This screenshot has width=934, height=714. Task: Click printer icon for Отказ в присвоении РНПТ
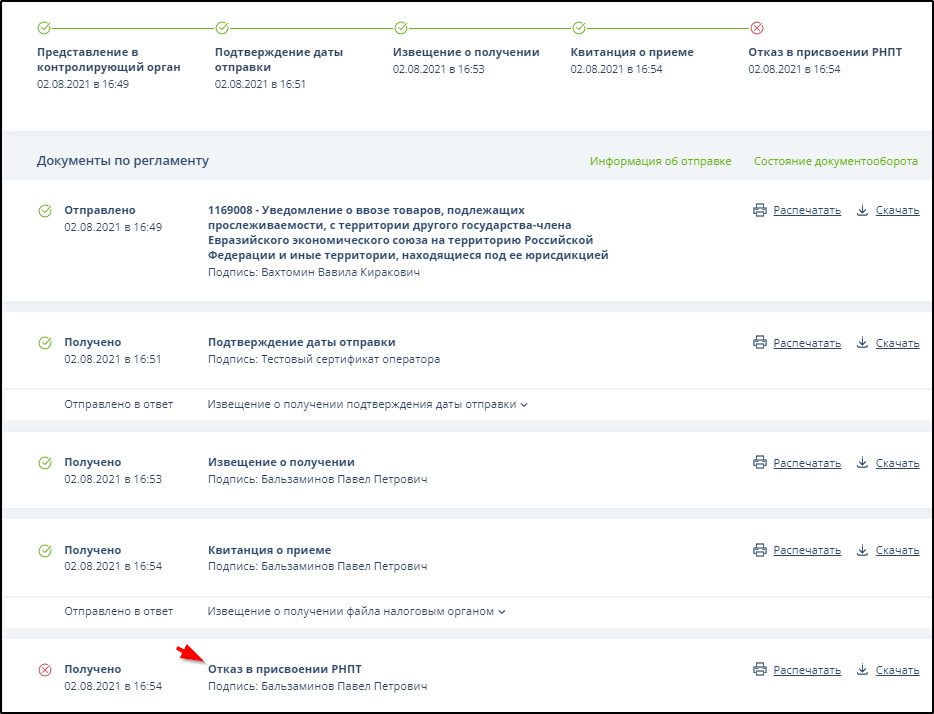[760, 670]
